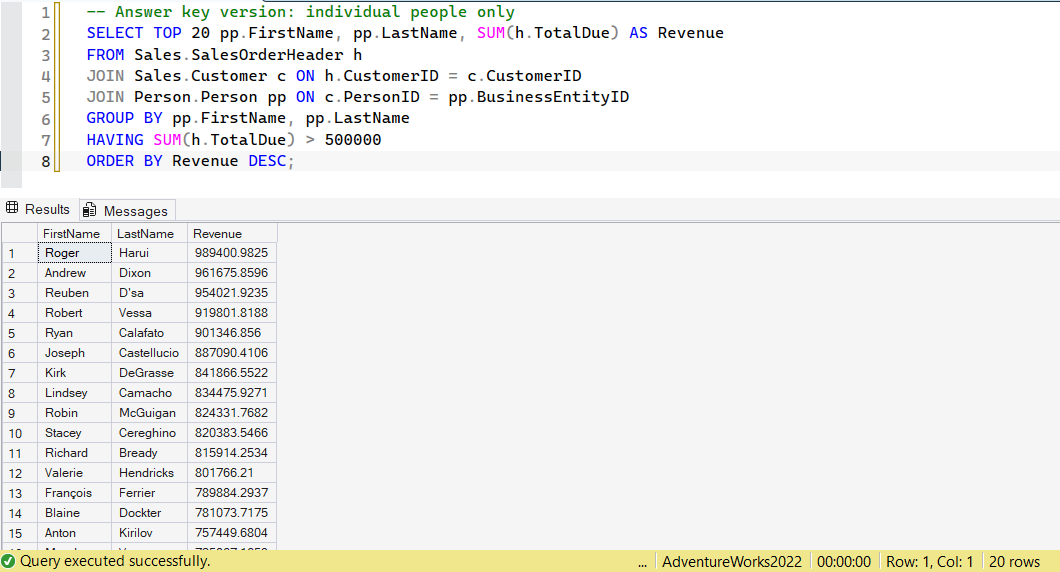Click the ORDER BY Revenue DESC line
Screen dimensions: 1060x572
[190, 161]
